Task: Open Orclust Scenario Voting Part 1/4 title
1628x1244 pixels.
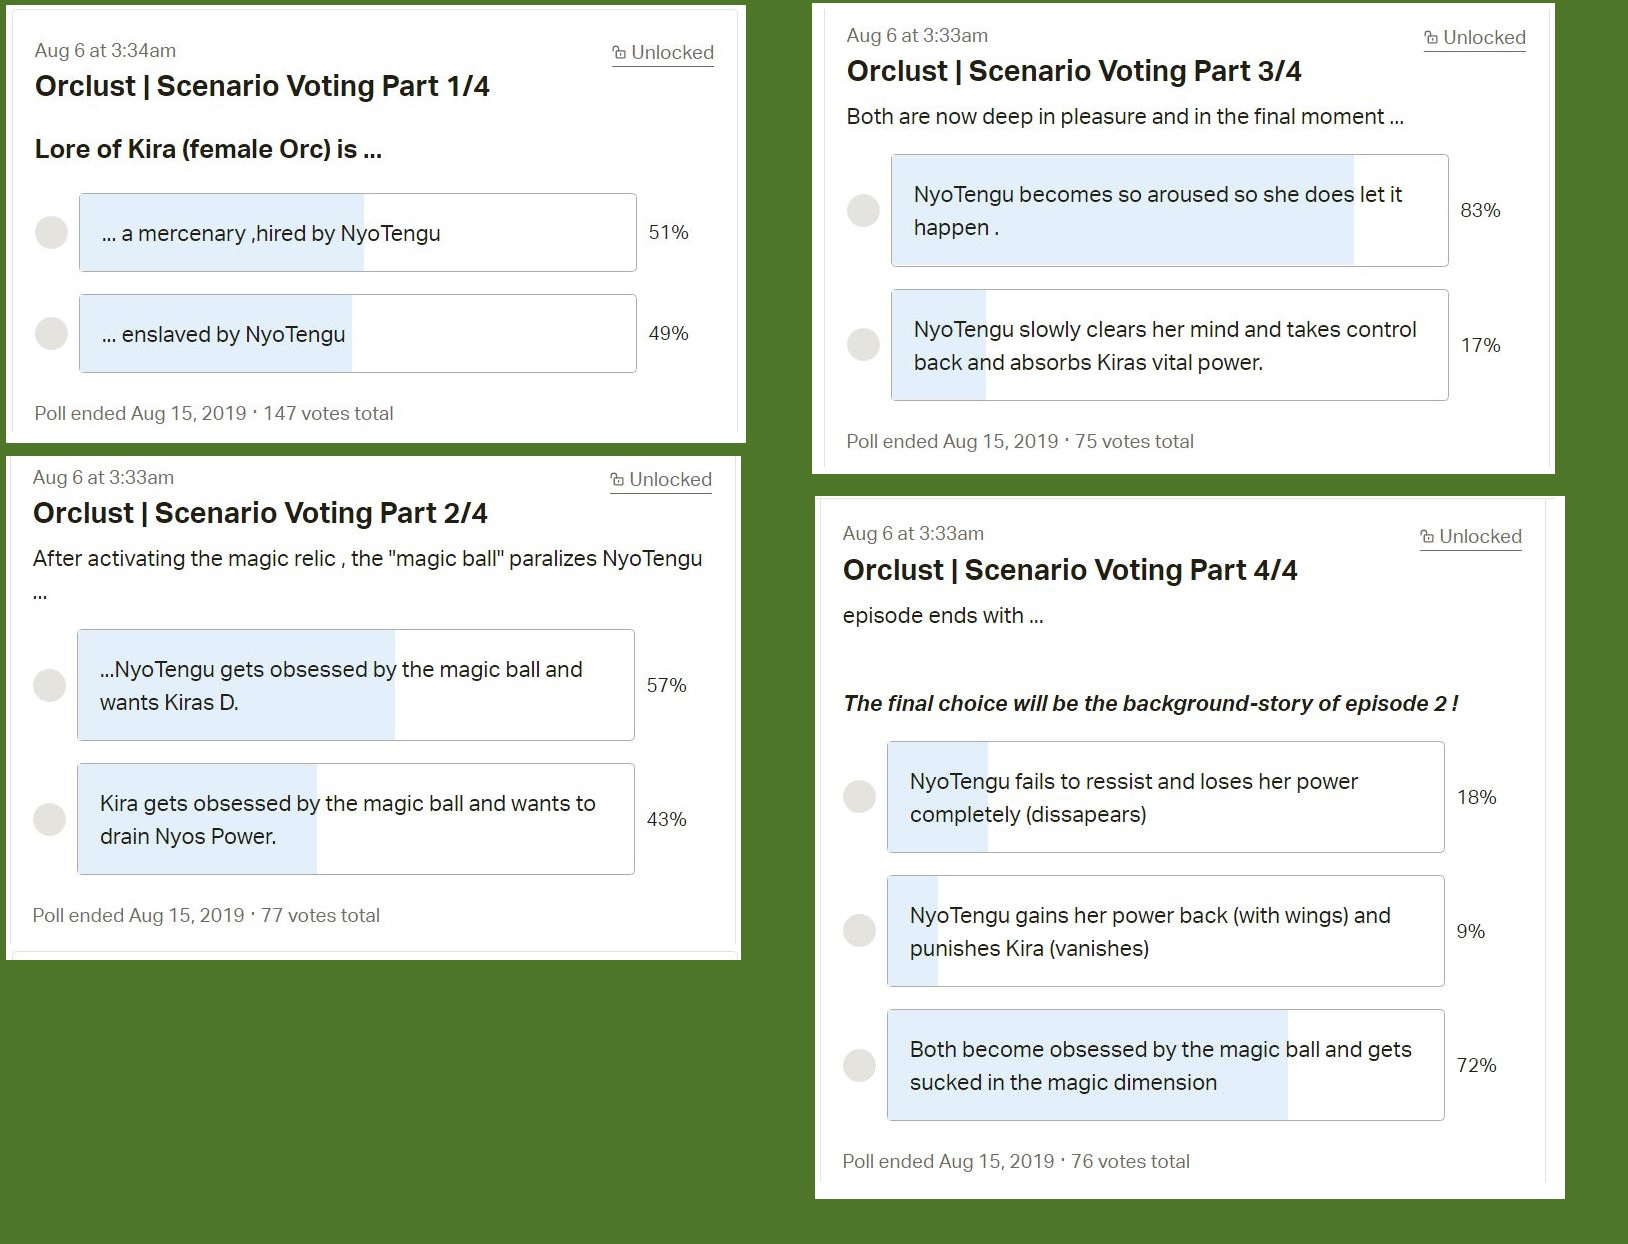Action: tap(262, 86)
